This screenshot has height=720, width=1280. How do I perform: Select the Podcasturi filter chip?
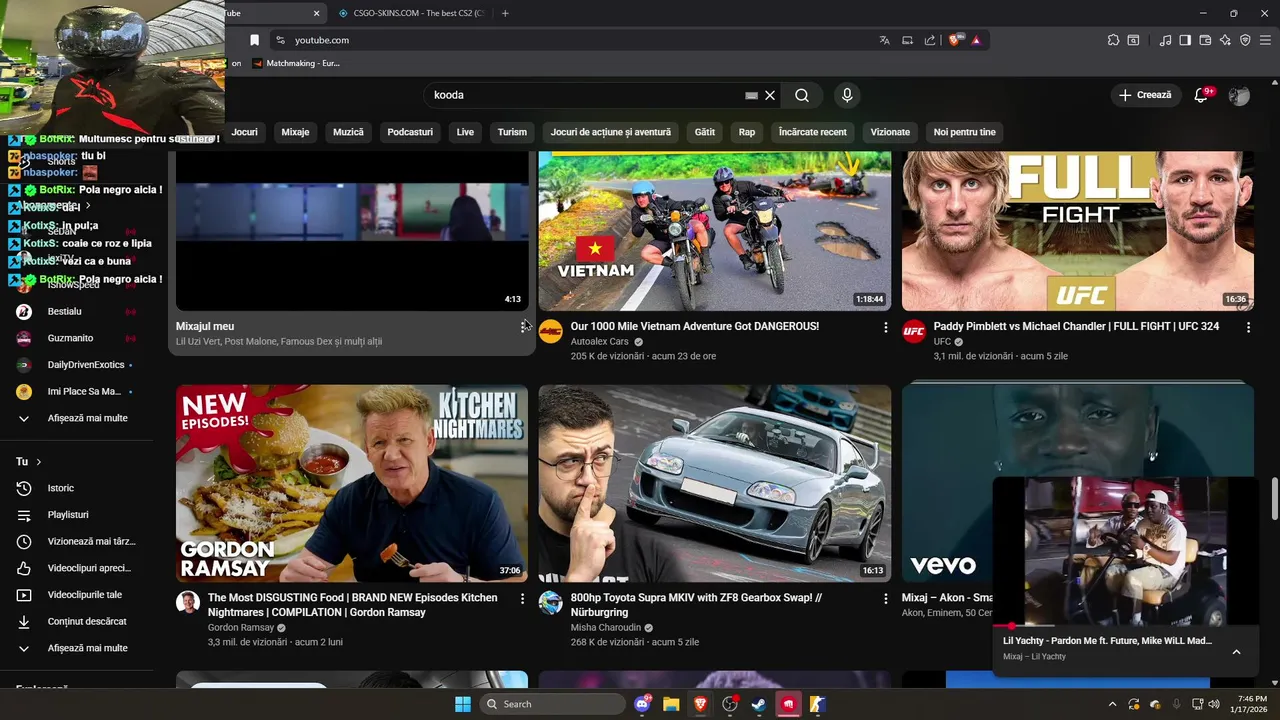410,132
